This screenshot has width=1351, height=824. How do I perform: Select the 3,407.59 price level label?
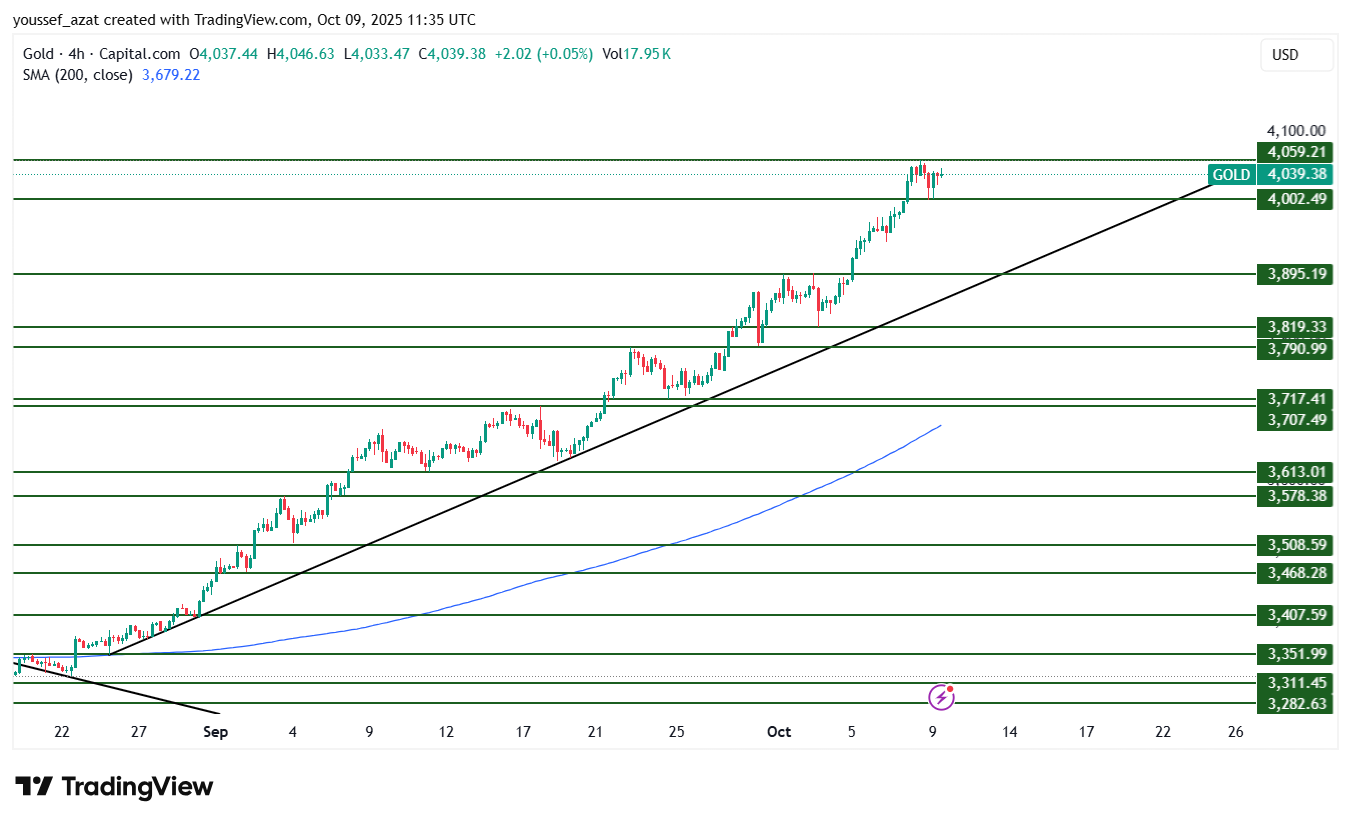coord(1296,615)
